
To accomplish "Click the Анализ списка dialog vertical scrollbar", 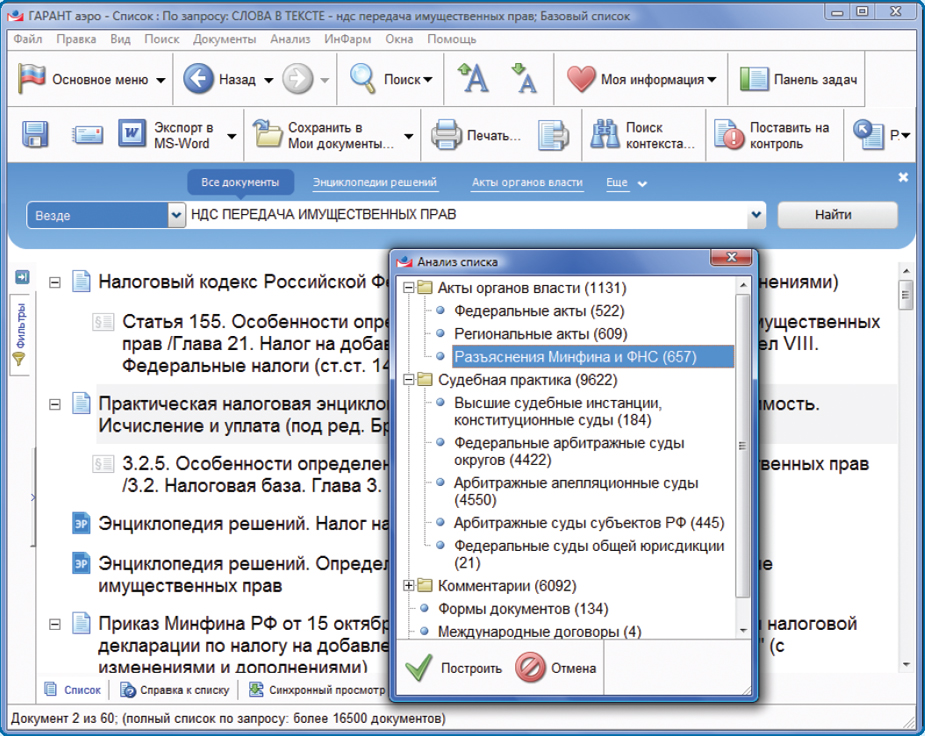I will [x=742, y=450].
